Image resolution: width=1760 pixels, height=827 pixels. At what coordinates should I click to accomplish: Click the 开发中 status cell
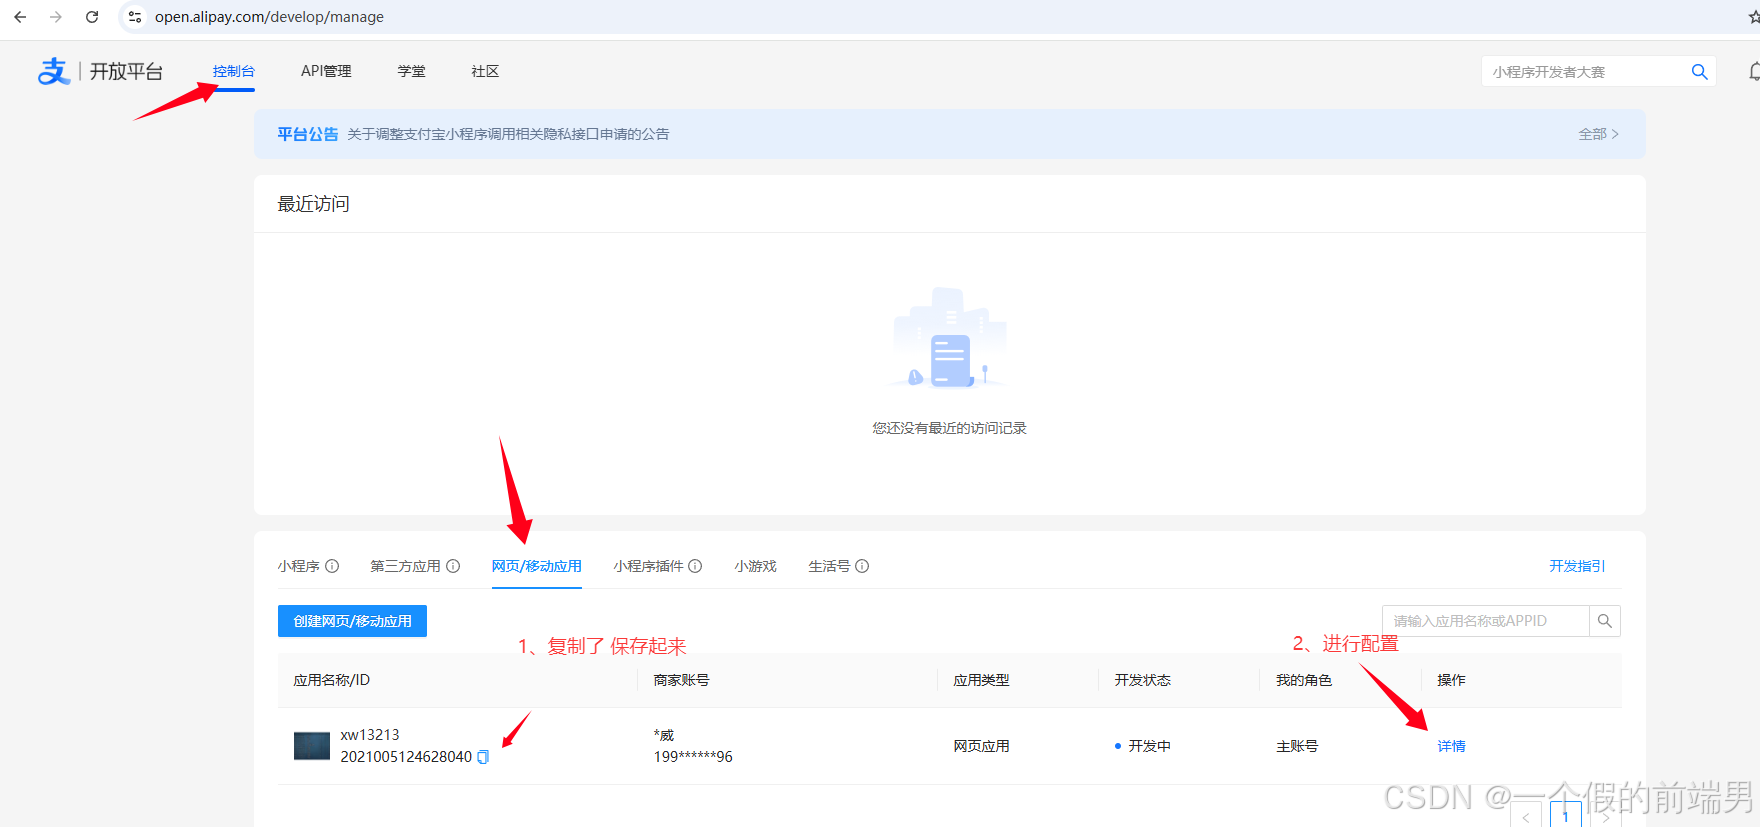coord(1143,746)
